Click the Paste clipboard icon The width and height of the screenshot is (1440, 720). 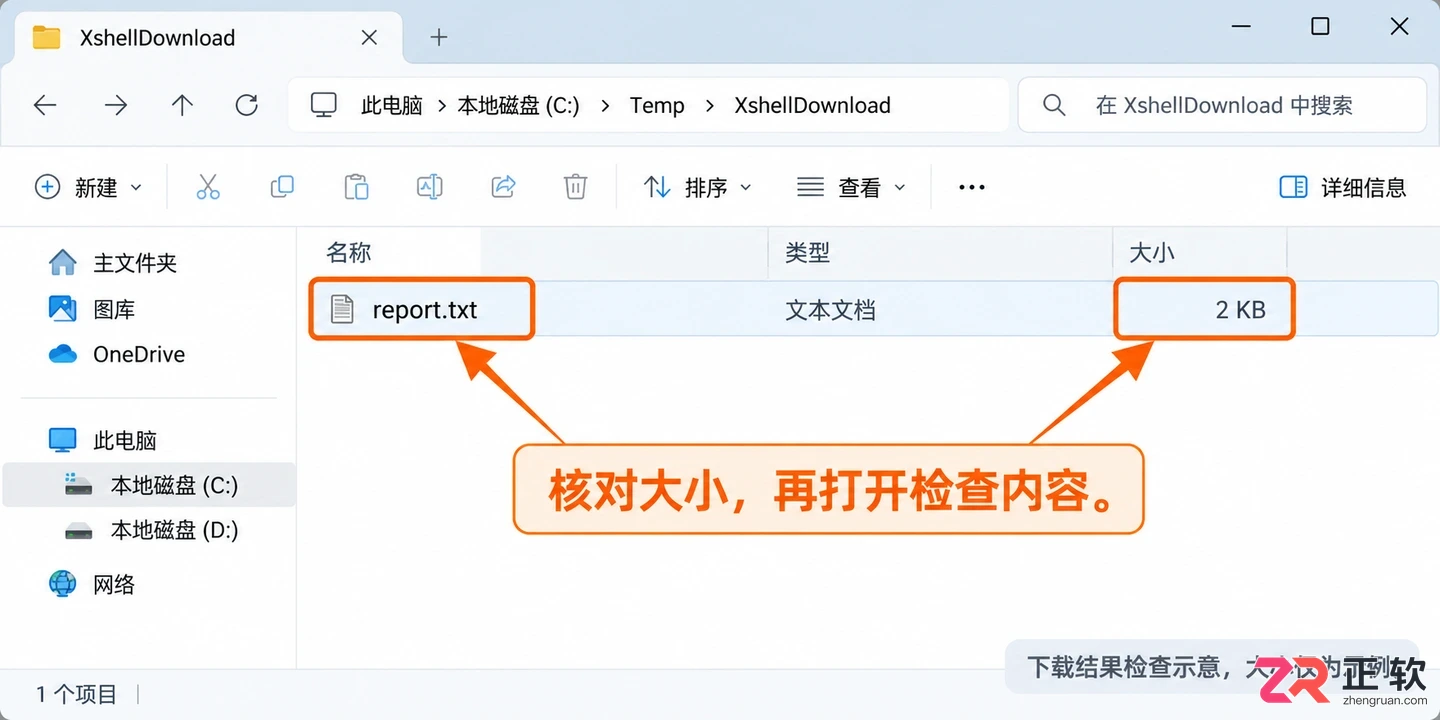point(356,187)
